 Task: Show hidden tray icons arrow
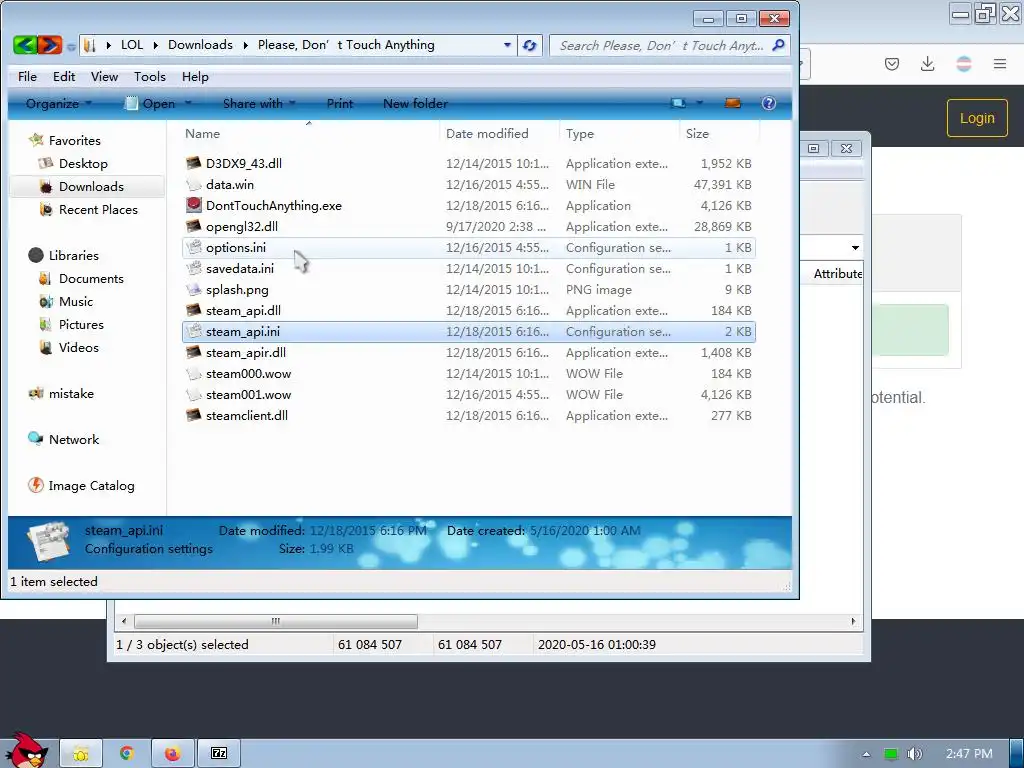(866, 754)
